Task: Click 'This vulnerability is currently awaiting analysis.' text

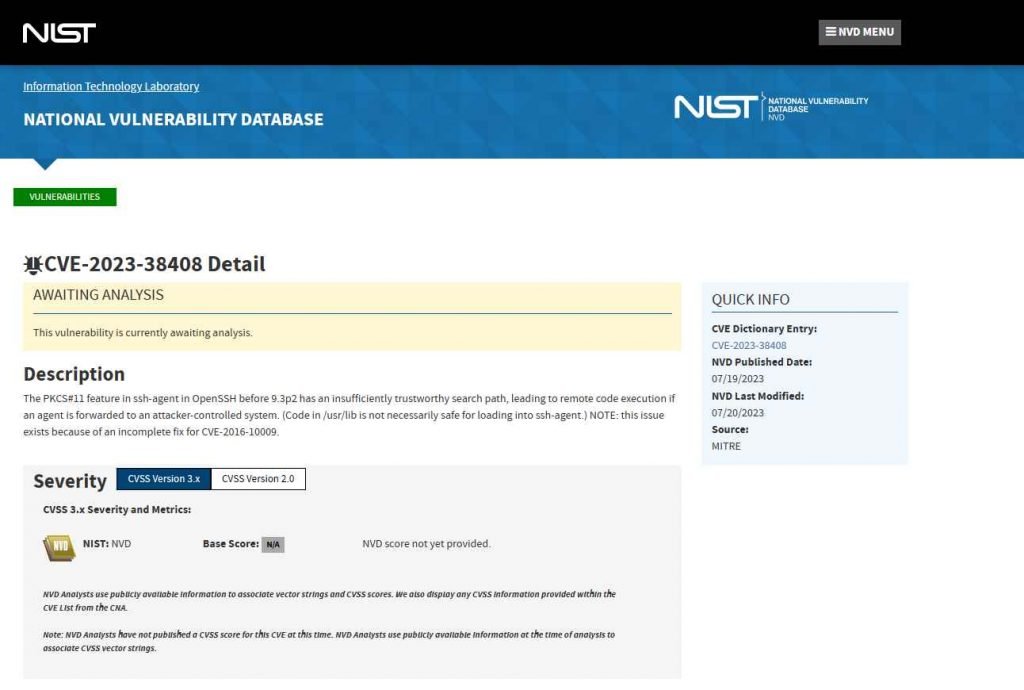Action: (x=142, y=332)
